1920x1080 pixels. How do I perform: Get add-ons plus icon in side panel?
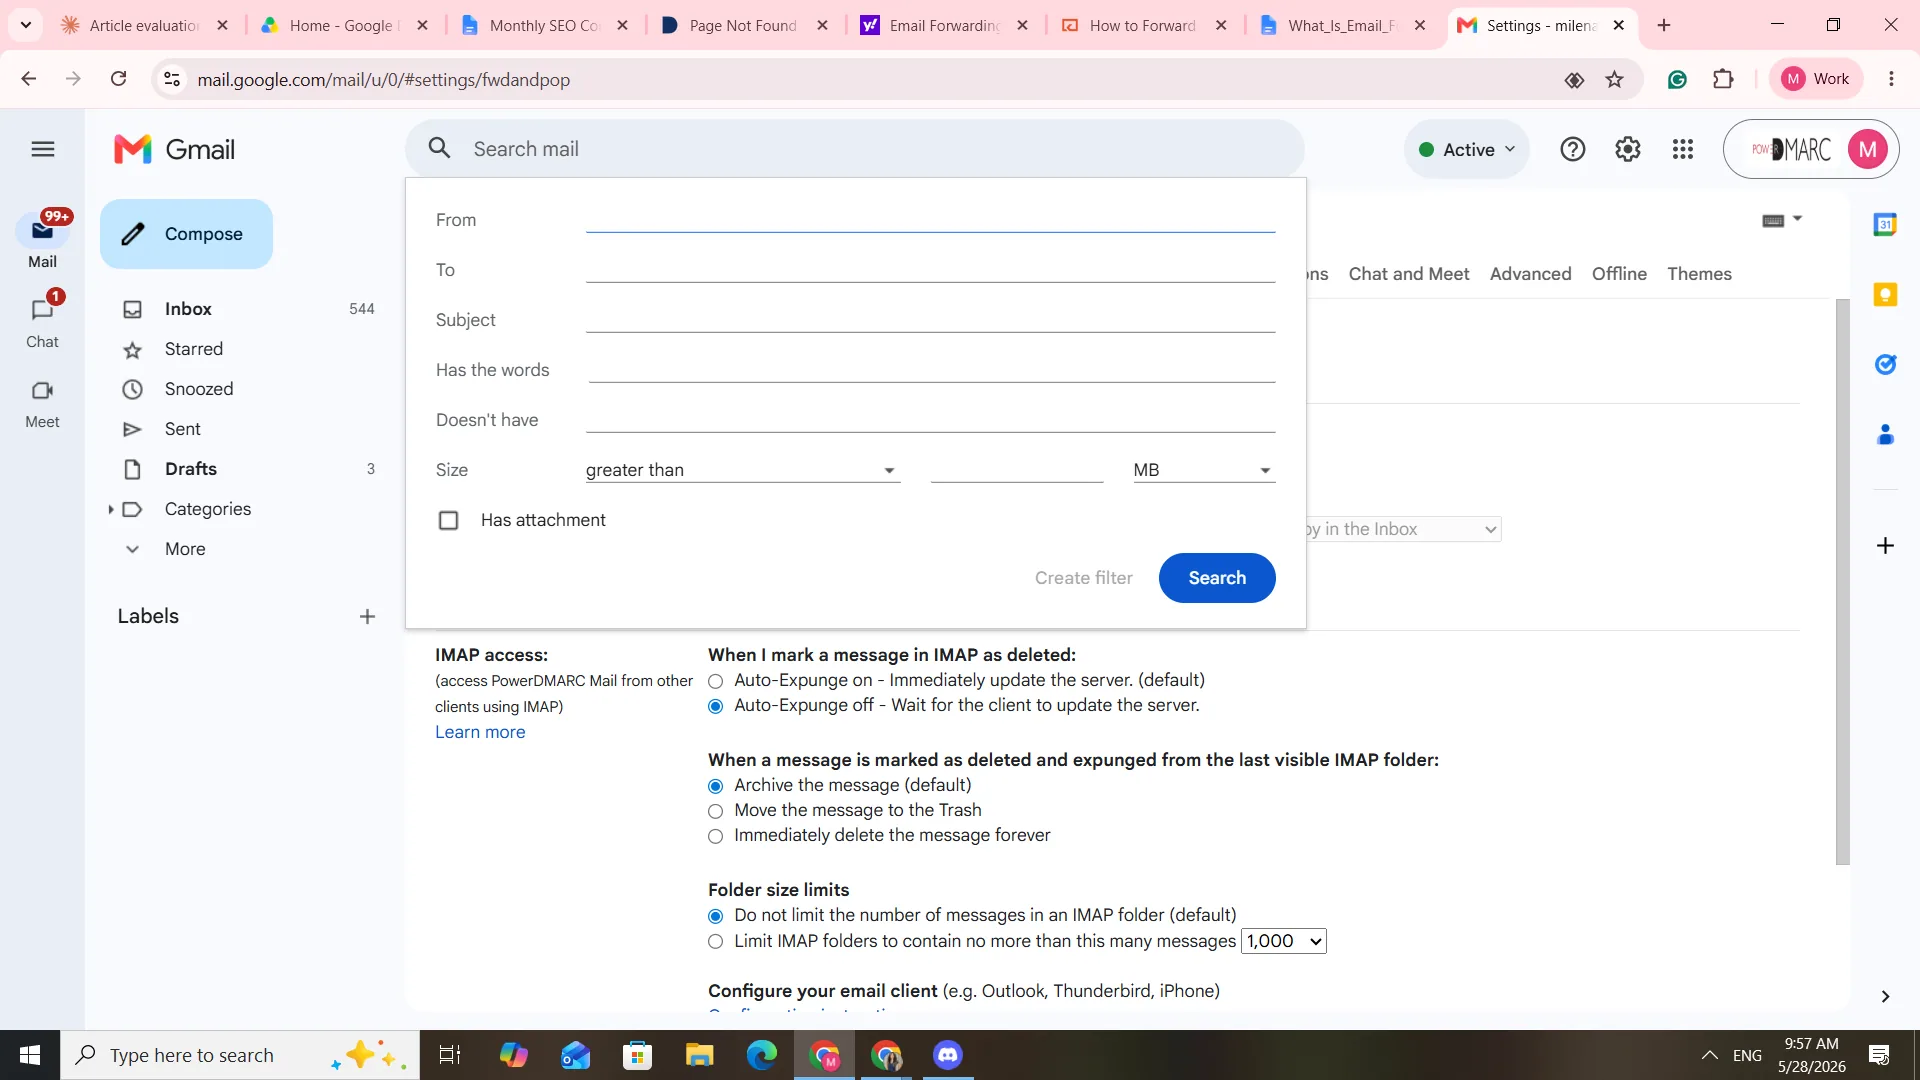coord(1885,546)
